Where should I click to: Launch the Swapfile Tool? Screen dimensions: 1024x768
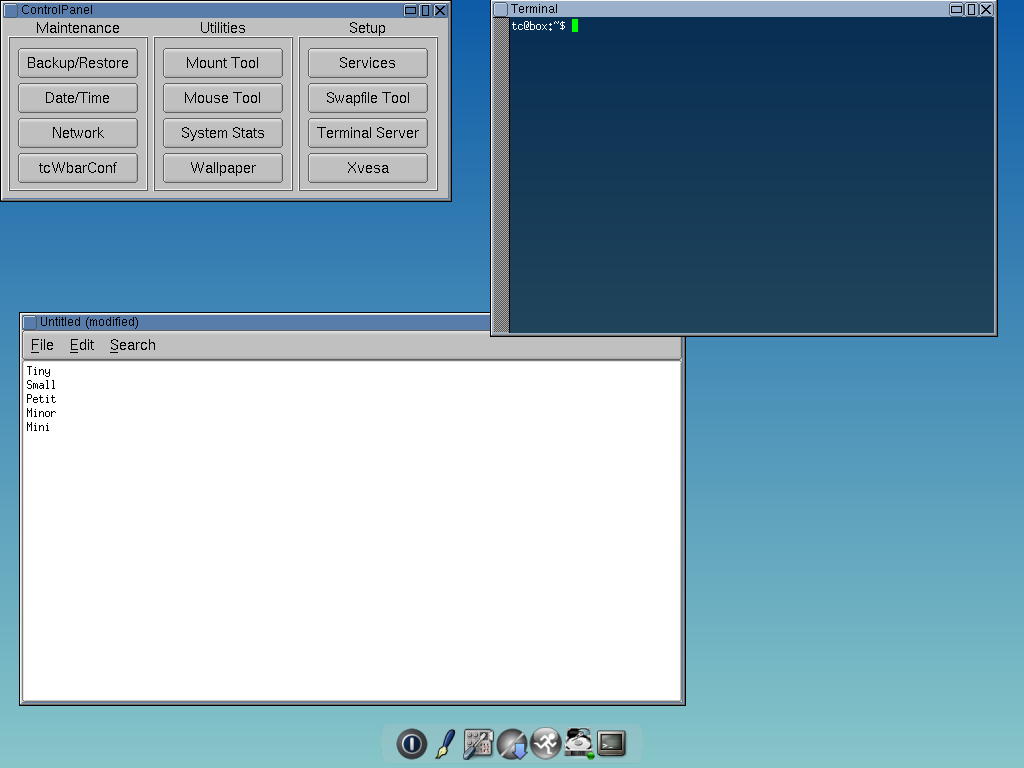pyautogui.click(x=368, y=98)
